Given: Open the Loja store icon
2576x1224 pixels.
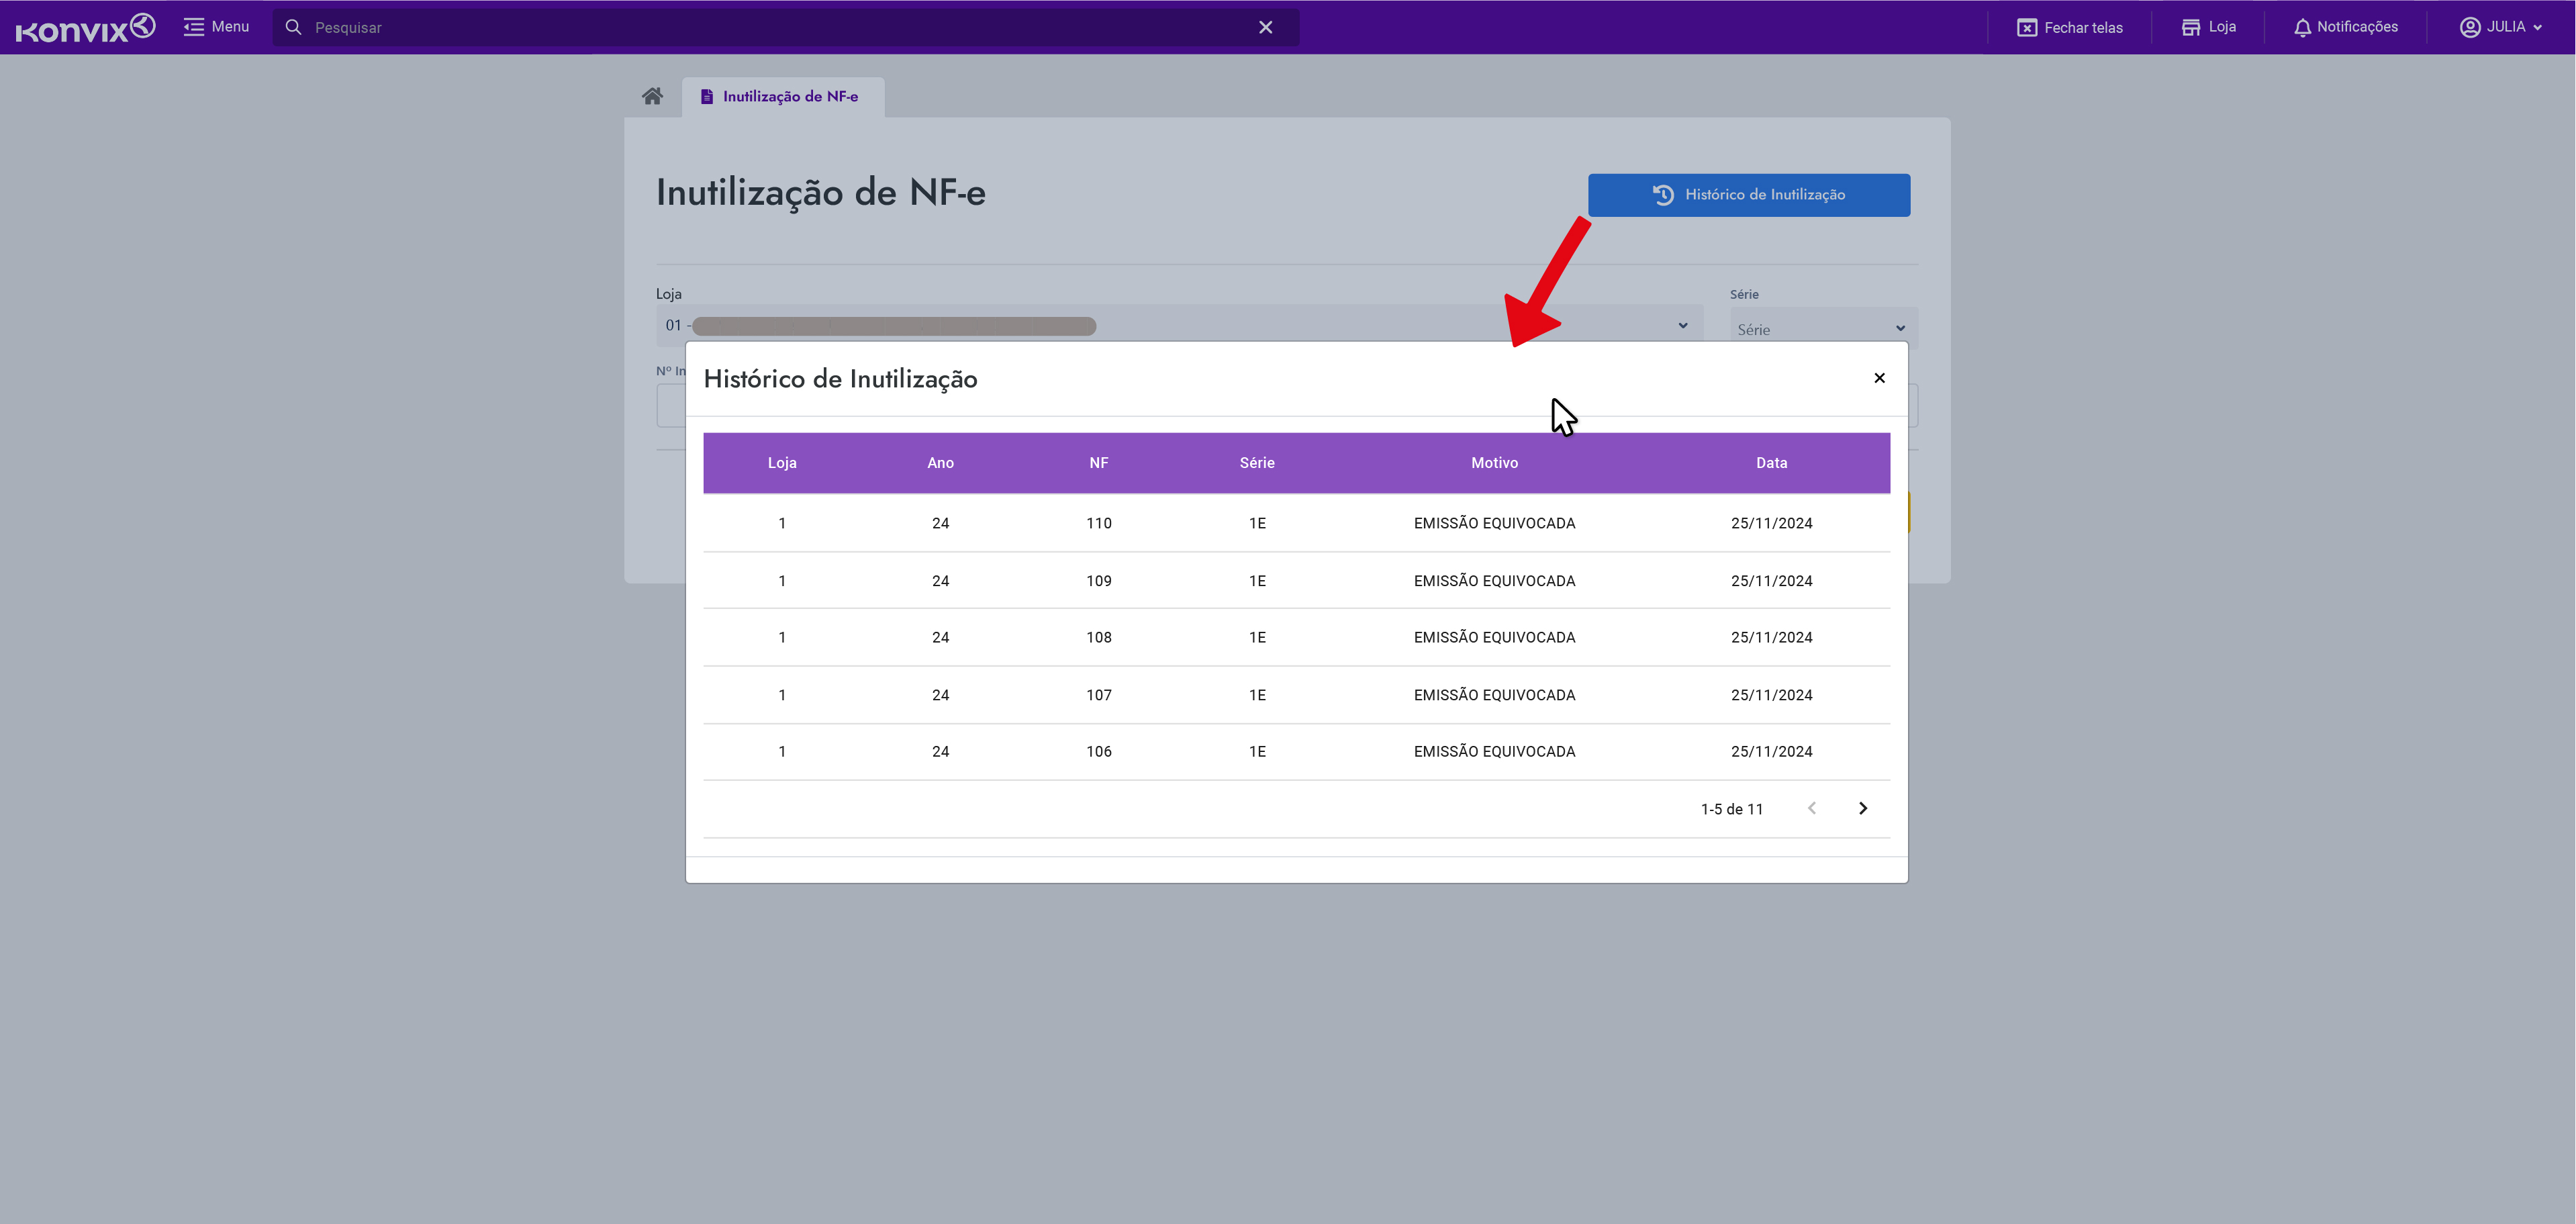Looking at the screenshot, I should point(2190,27).
